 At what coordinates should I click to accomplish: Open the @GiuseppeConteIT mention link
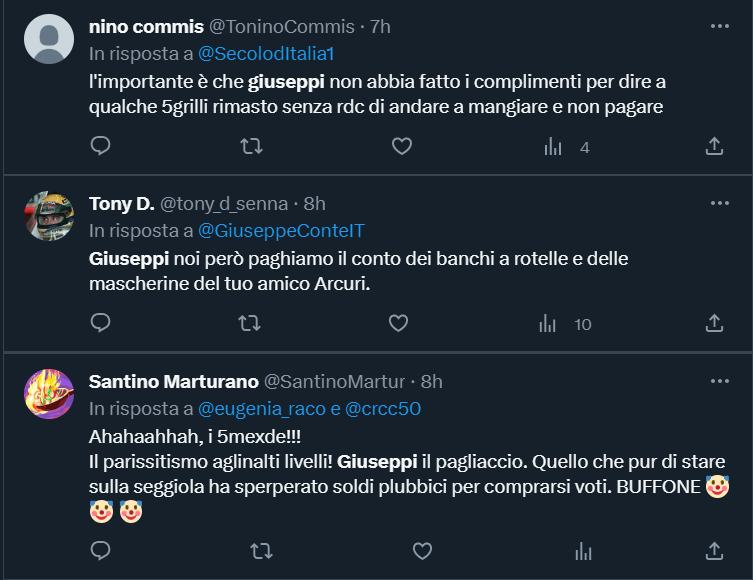[279, 231]
